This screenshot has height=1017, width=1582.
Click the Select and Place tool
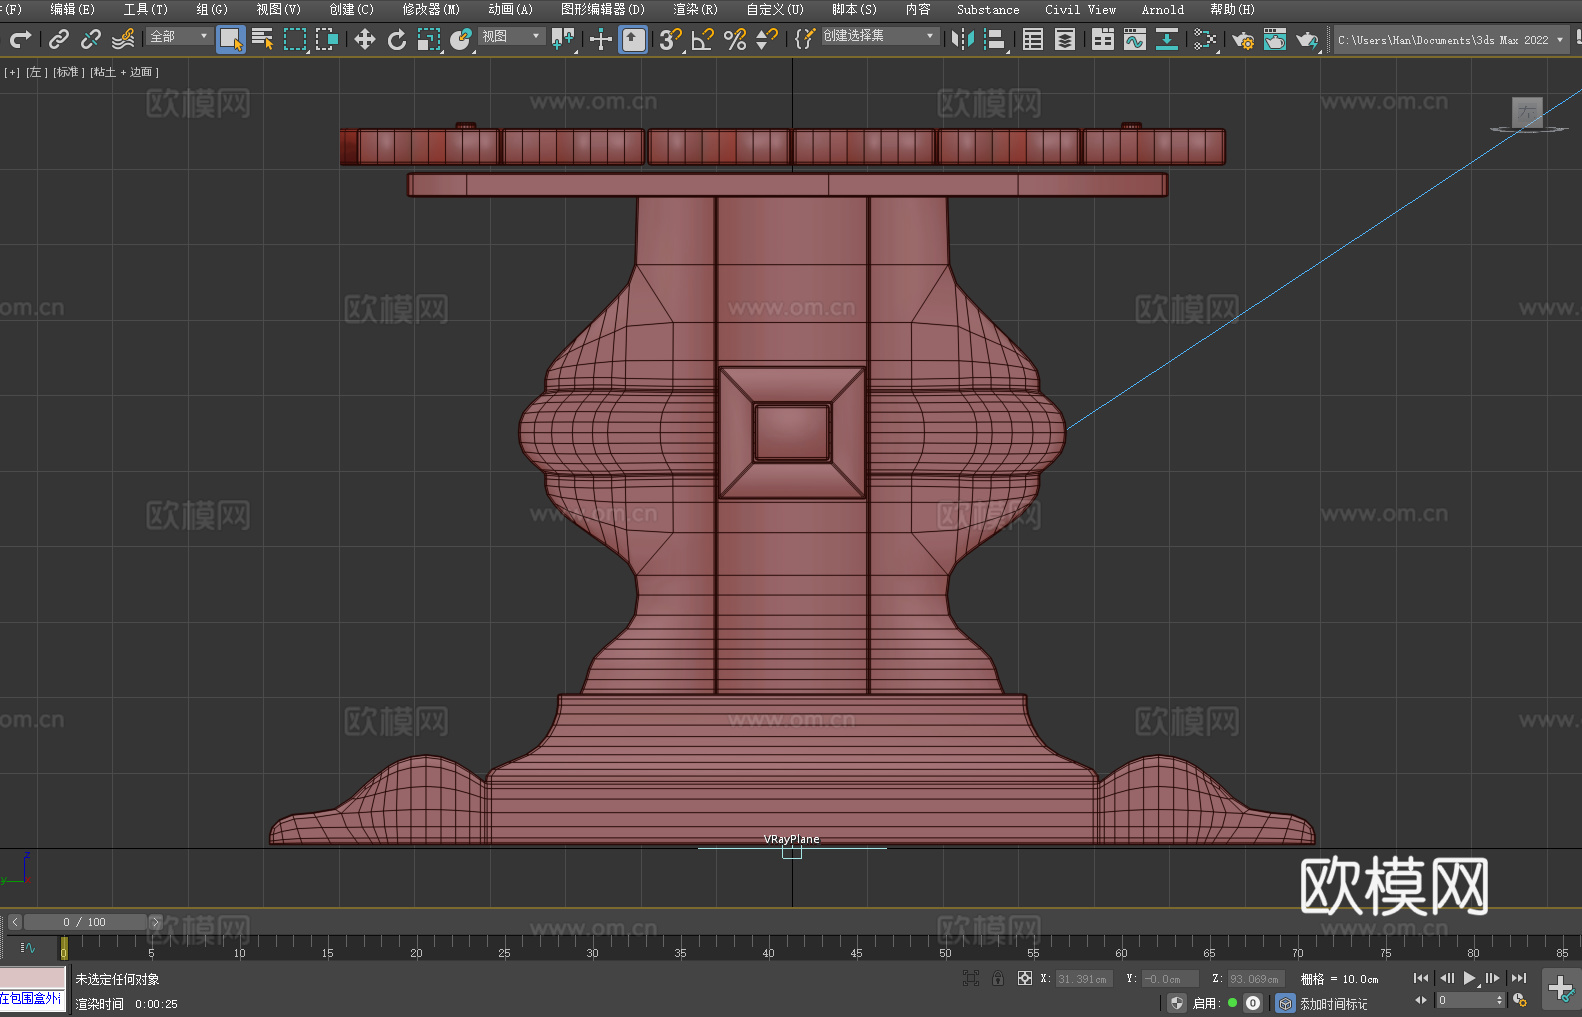461,39
